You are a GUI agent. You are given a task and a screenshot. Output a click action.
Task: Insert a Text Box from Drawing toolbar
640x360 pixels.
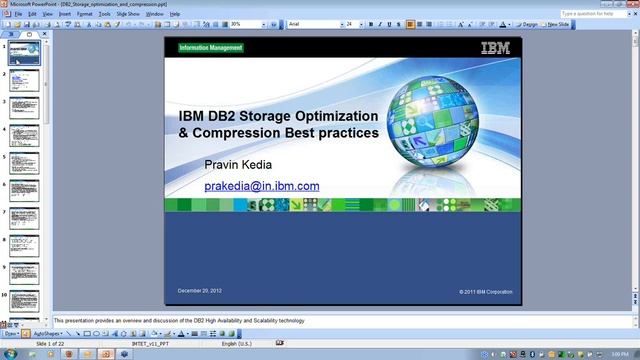(x=105, y=334)
